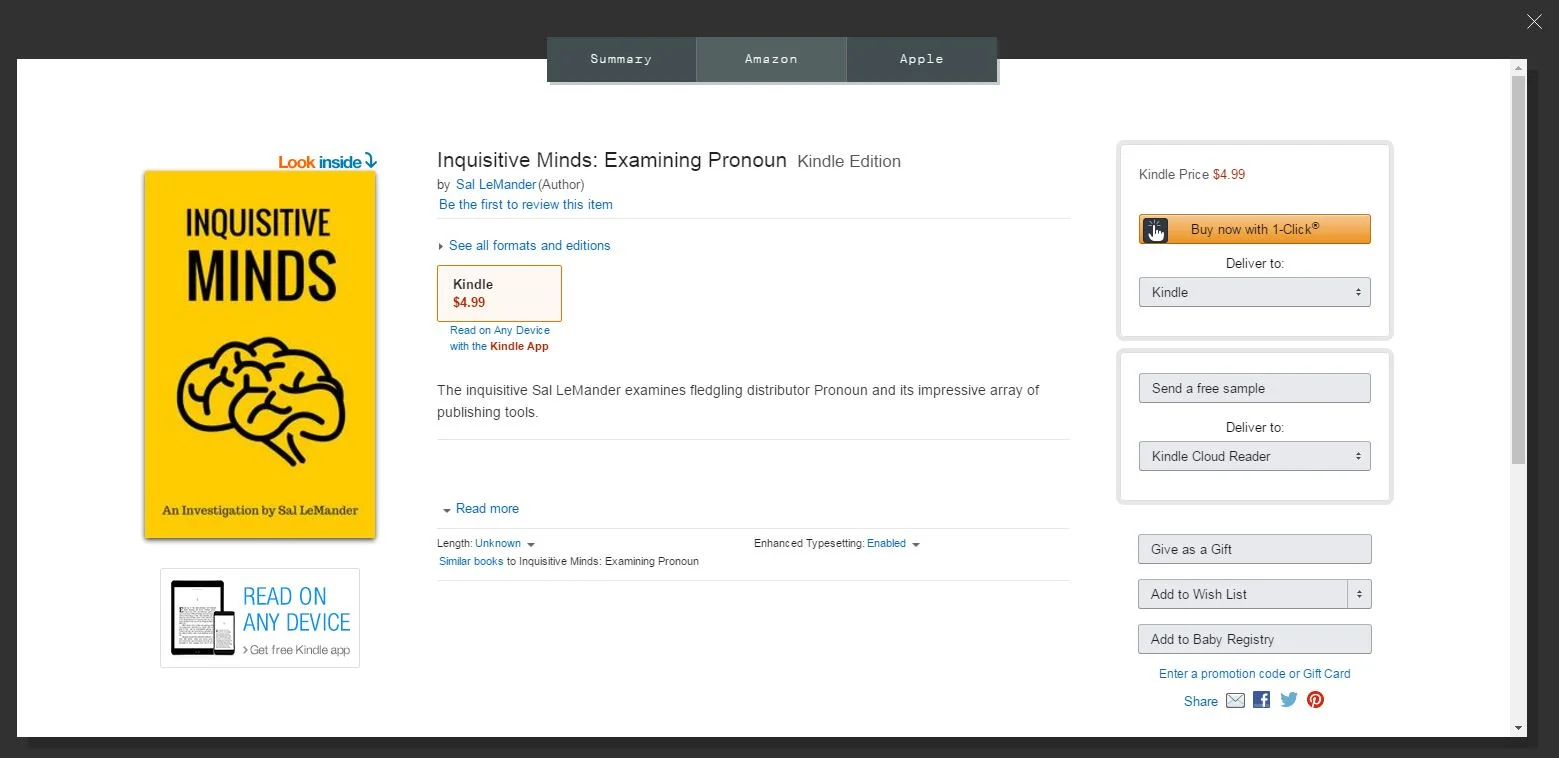Share the book on Pinterest

tap(1316, 700)
